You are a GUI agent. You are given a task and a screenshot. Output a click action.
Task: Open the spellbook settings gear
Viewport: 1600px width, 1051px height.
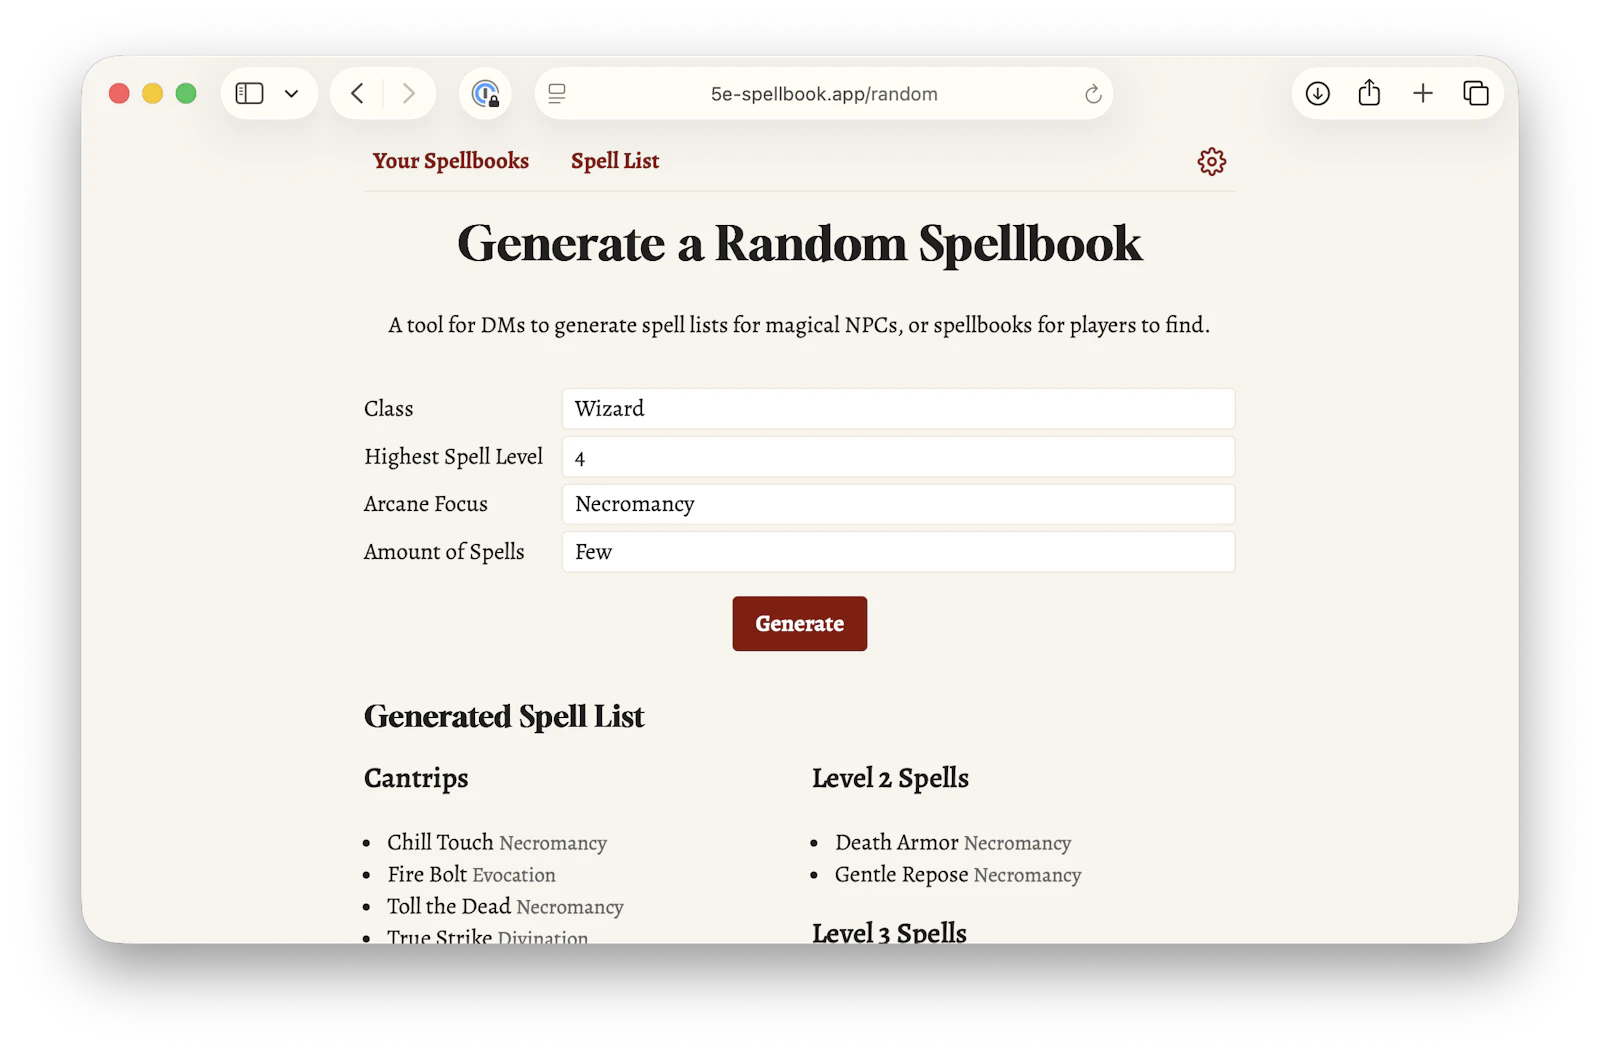click(x=1211, y=161)
